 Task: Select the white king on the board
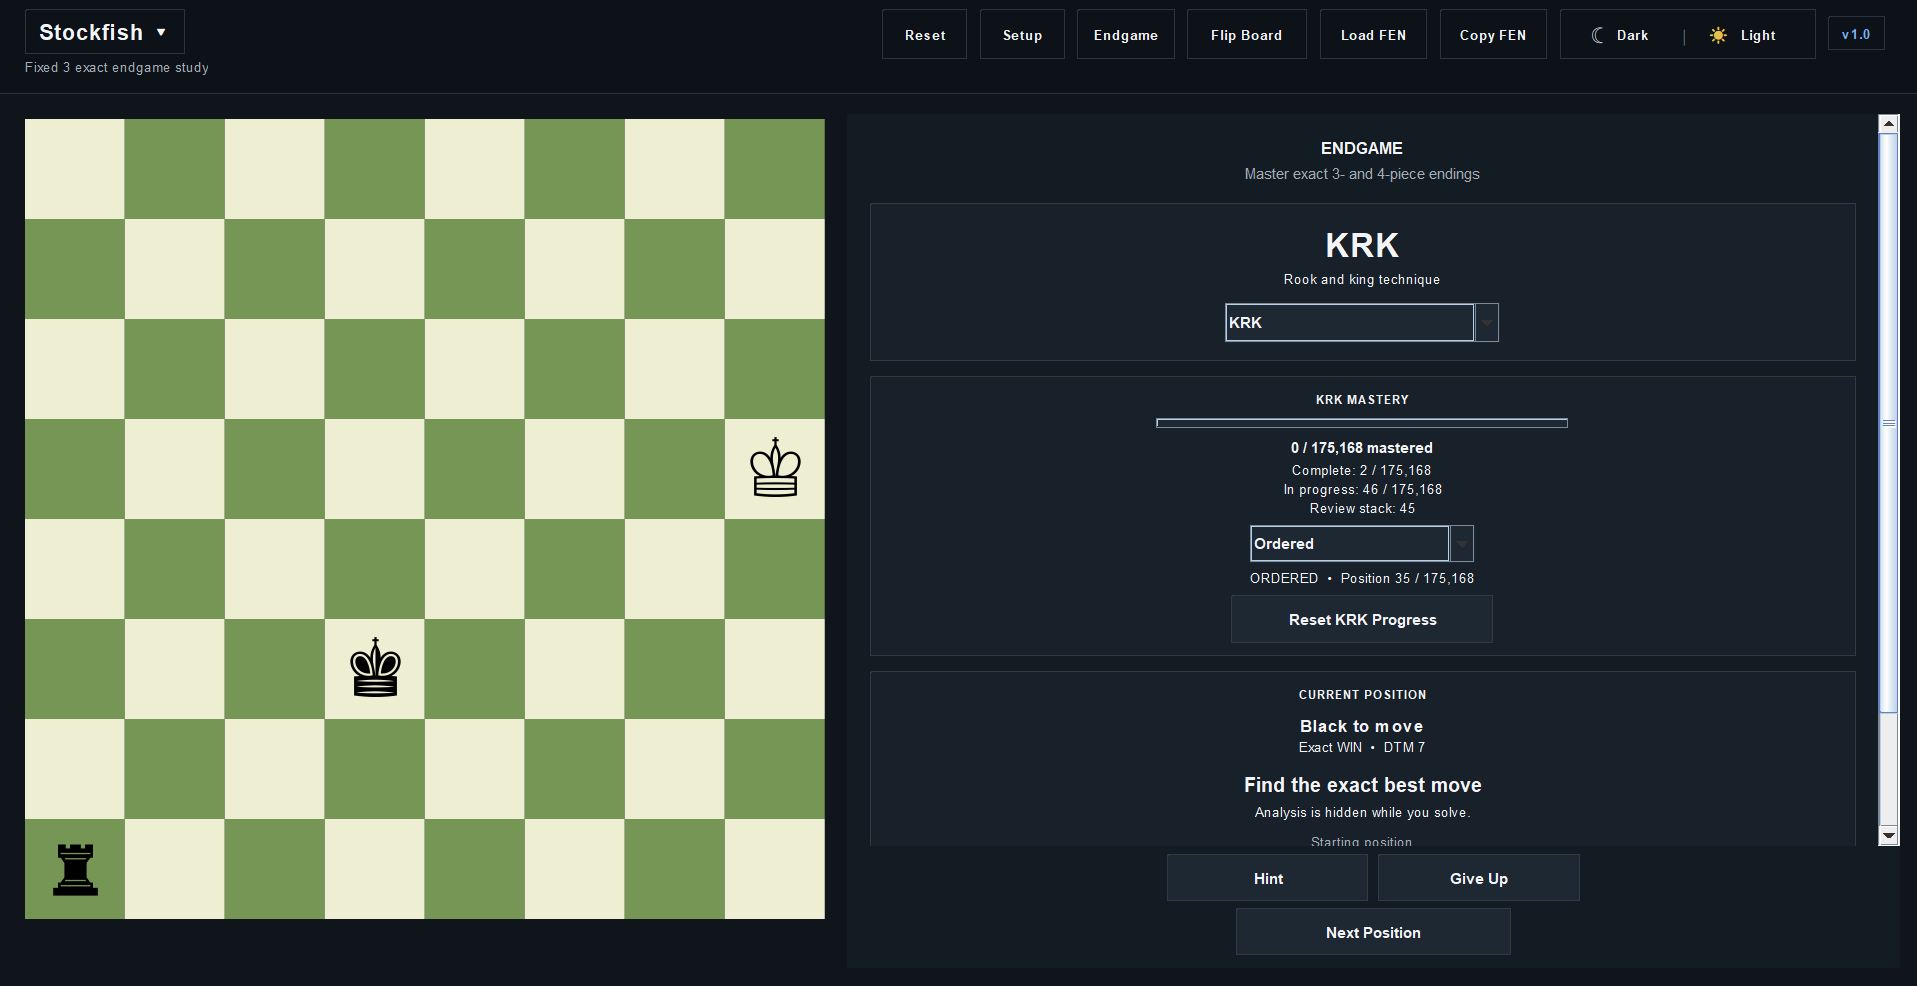point(775,468)
